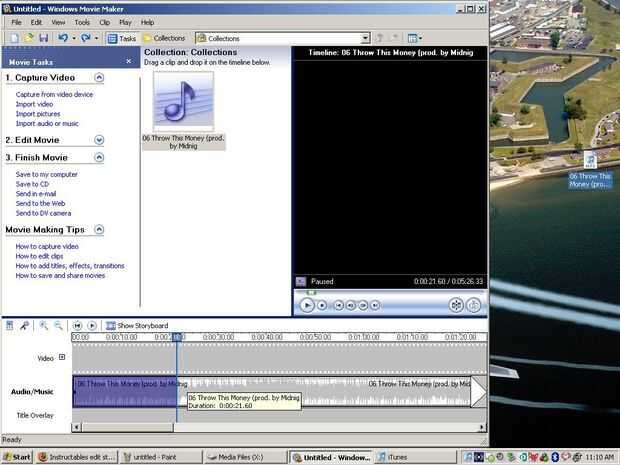Screen dimensions: 620x465
Task: Stop the preview monitor playback
Action: (x=322, y=305)
